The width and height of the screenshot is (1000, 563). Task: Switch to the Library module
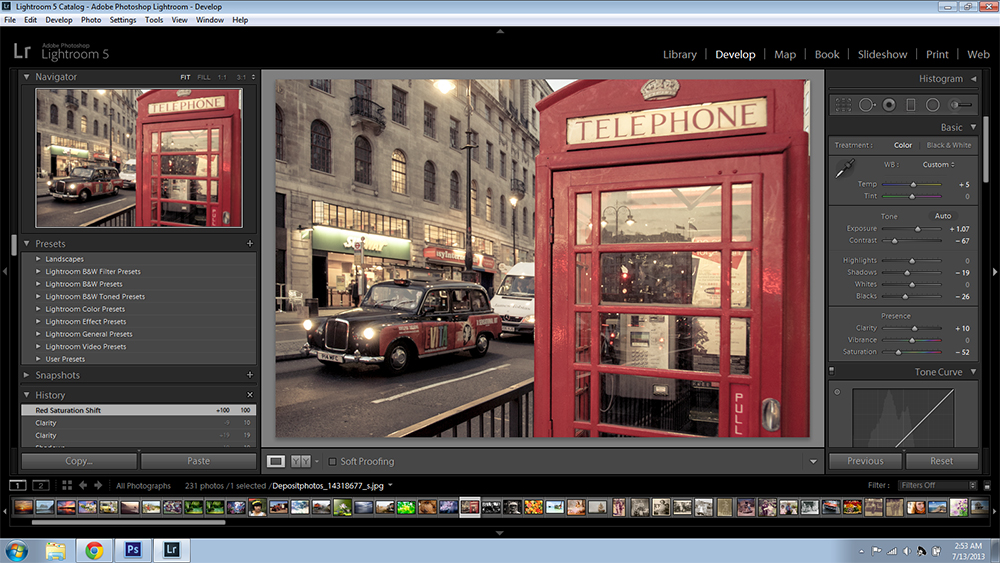coord(679,54)
